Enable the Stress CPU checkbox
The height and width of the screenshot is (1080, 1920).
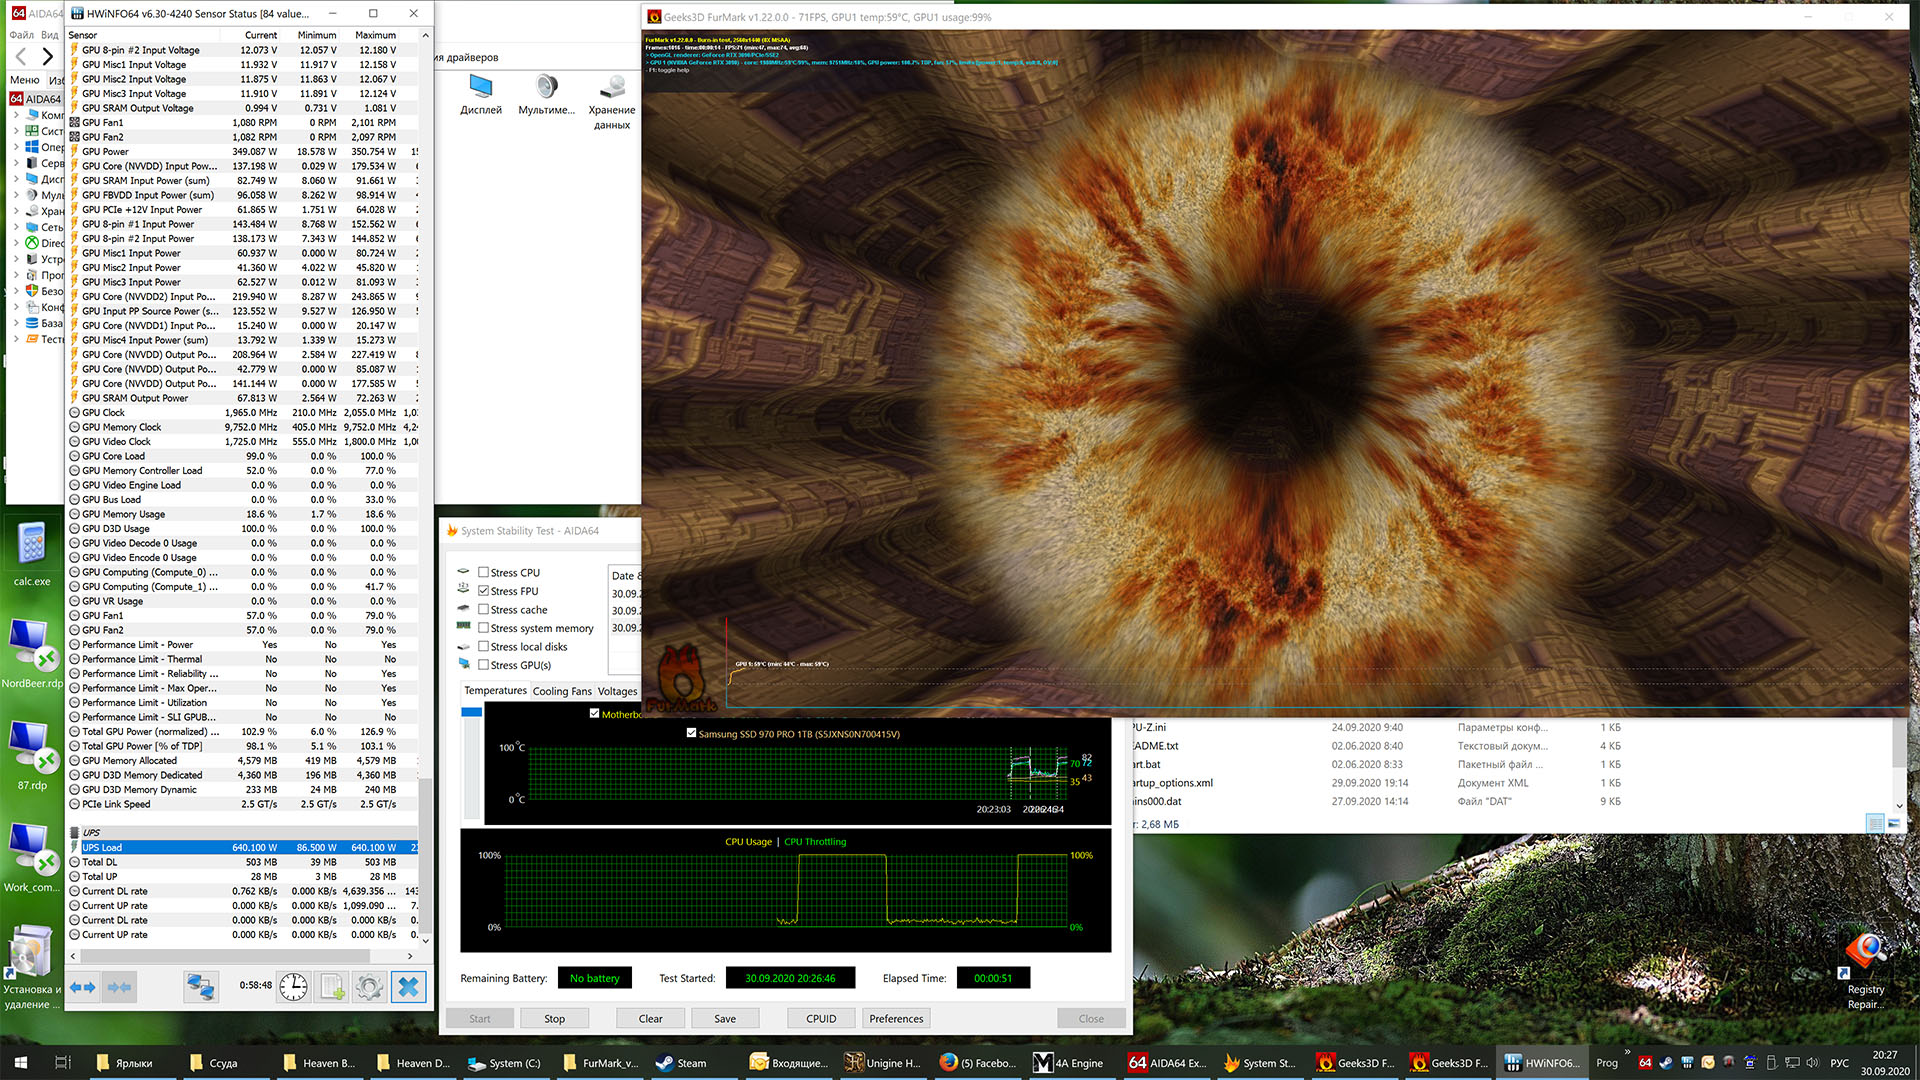pos(484,573)
